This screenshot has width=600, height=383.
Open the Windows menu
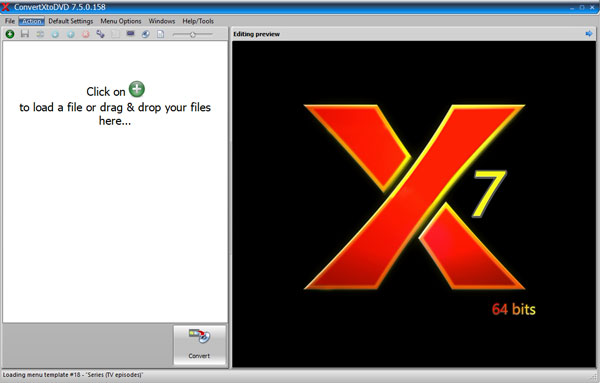pyautogui.click(x=161, y=21)
